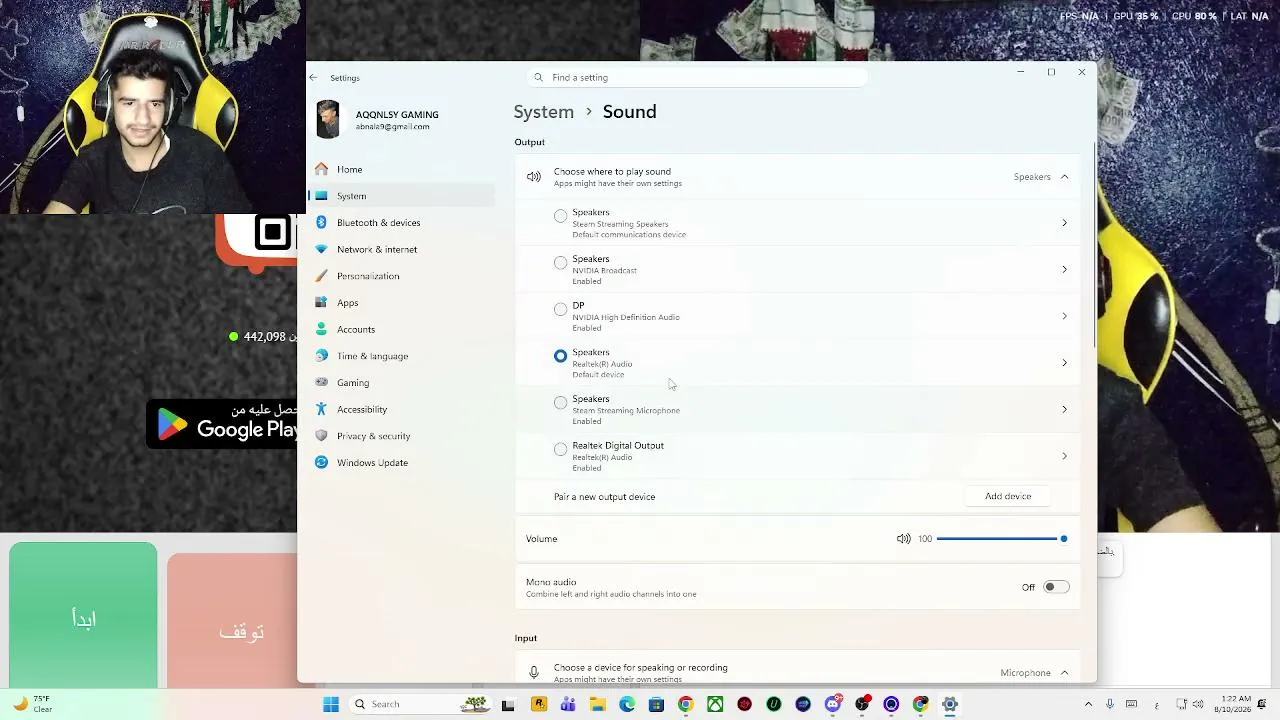Open Rockstar Games Launcher from the taskbar
Viewport: 1280px width, 720px height.
(539, 704)
